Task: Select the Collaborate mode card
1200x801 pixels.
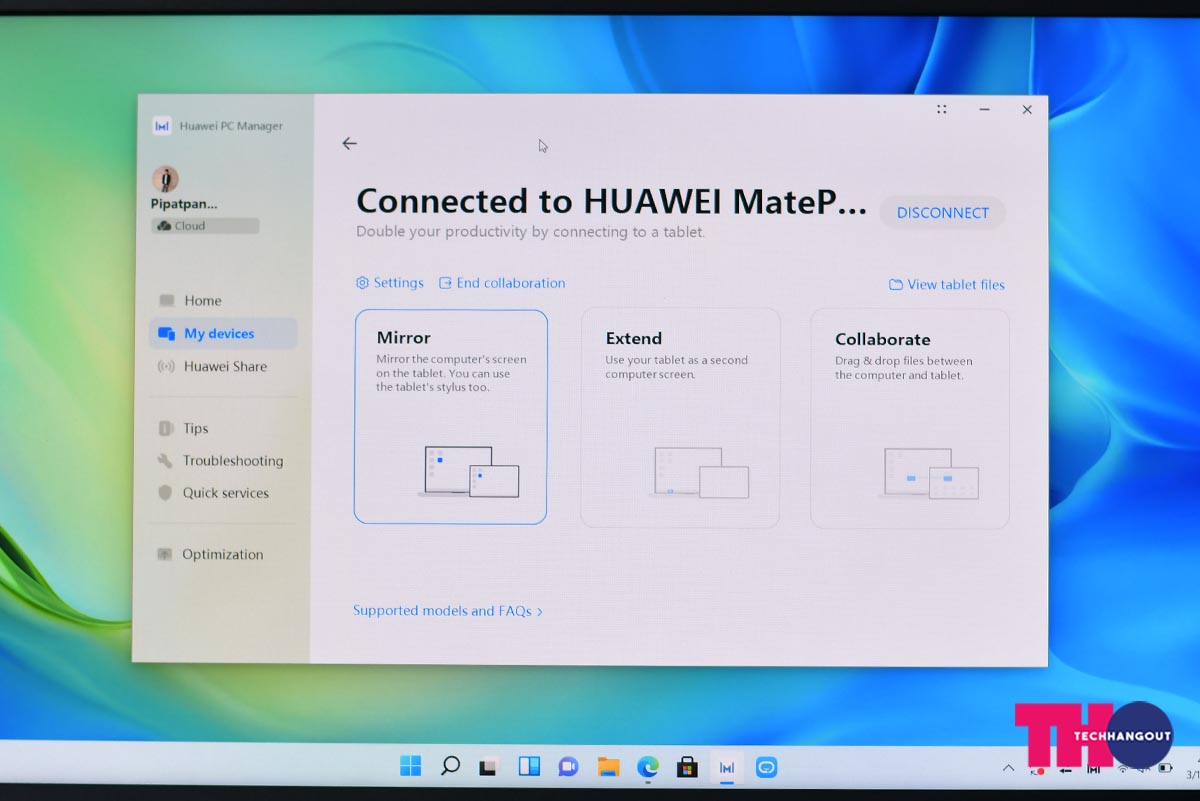Action: point(910,418)
